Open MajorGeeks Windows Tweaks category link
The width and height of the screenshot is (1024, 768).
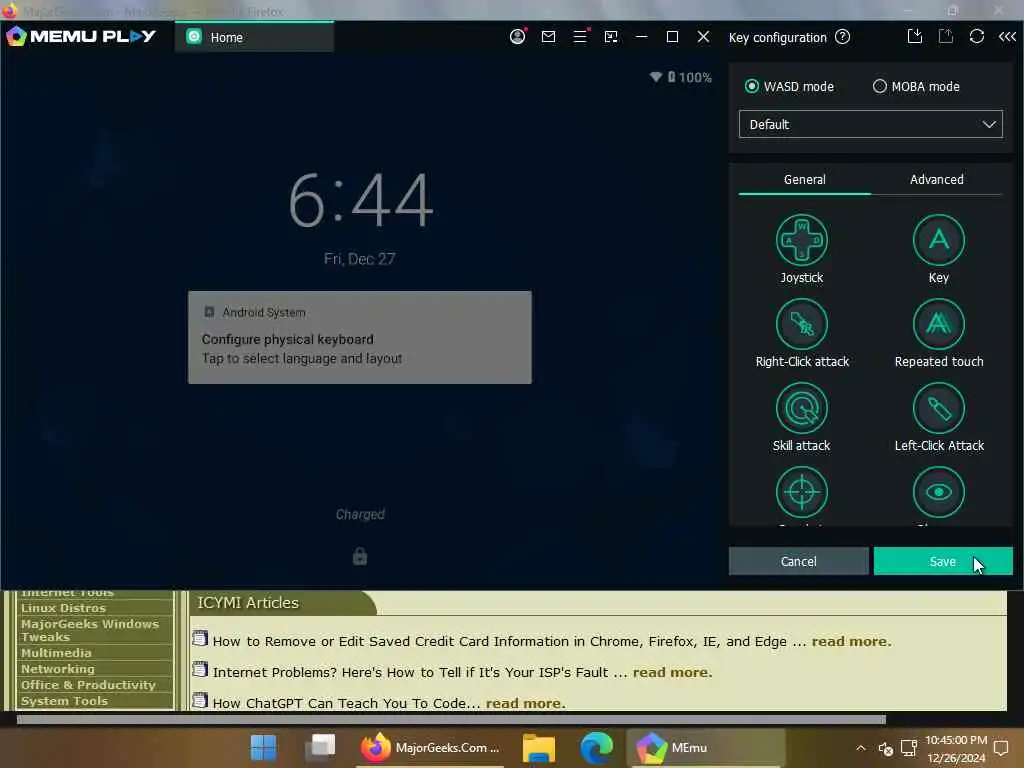89,630
